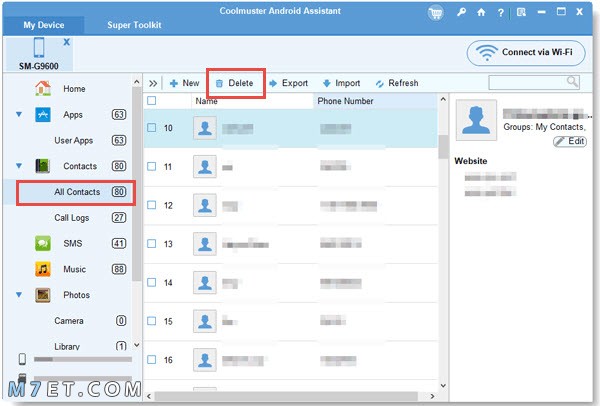The width and height of the screenshot is (600, 406).
Task: Check the box for contact row 11
Action: pyautogui.click(x=152, y=166)
